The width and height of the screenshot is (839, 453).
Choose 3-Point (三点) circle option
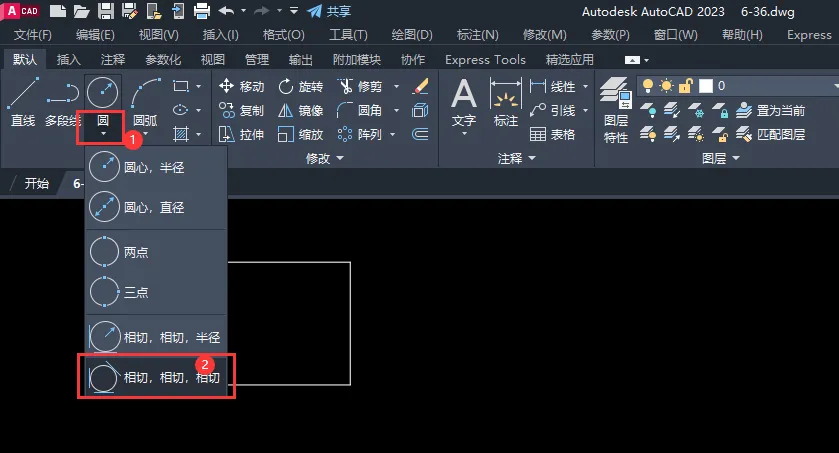point(156,292)
